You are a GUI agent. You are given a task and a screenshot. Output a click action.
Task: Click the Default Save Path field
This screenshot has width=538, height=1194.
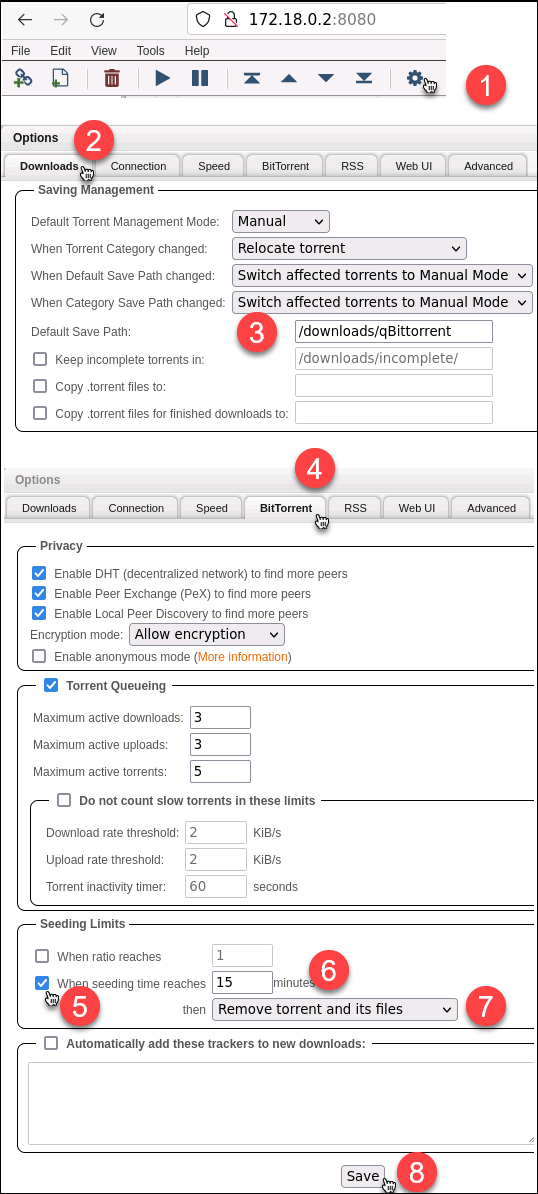(393, 331)
